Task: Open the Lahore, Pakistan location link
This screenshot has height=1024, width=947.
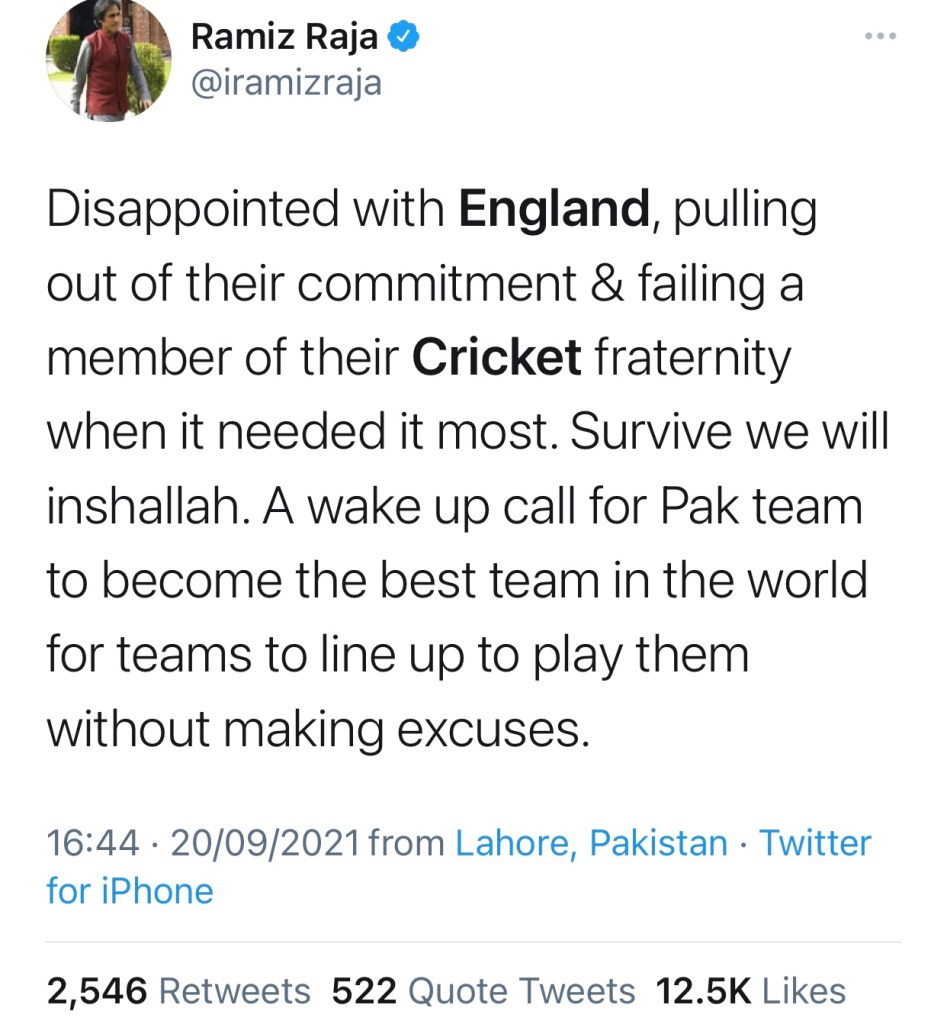Action: 591,844
